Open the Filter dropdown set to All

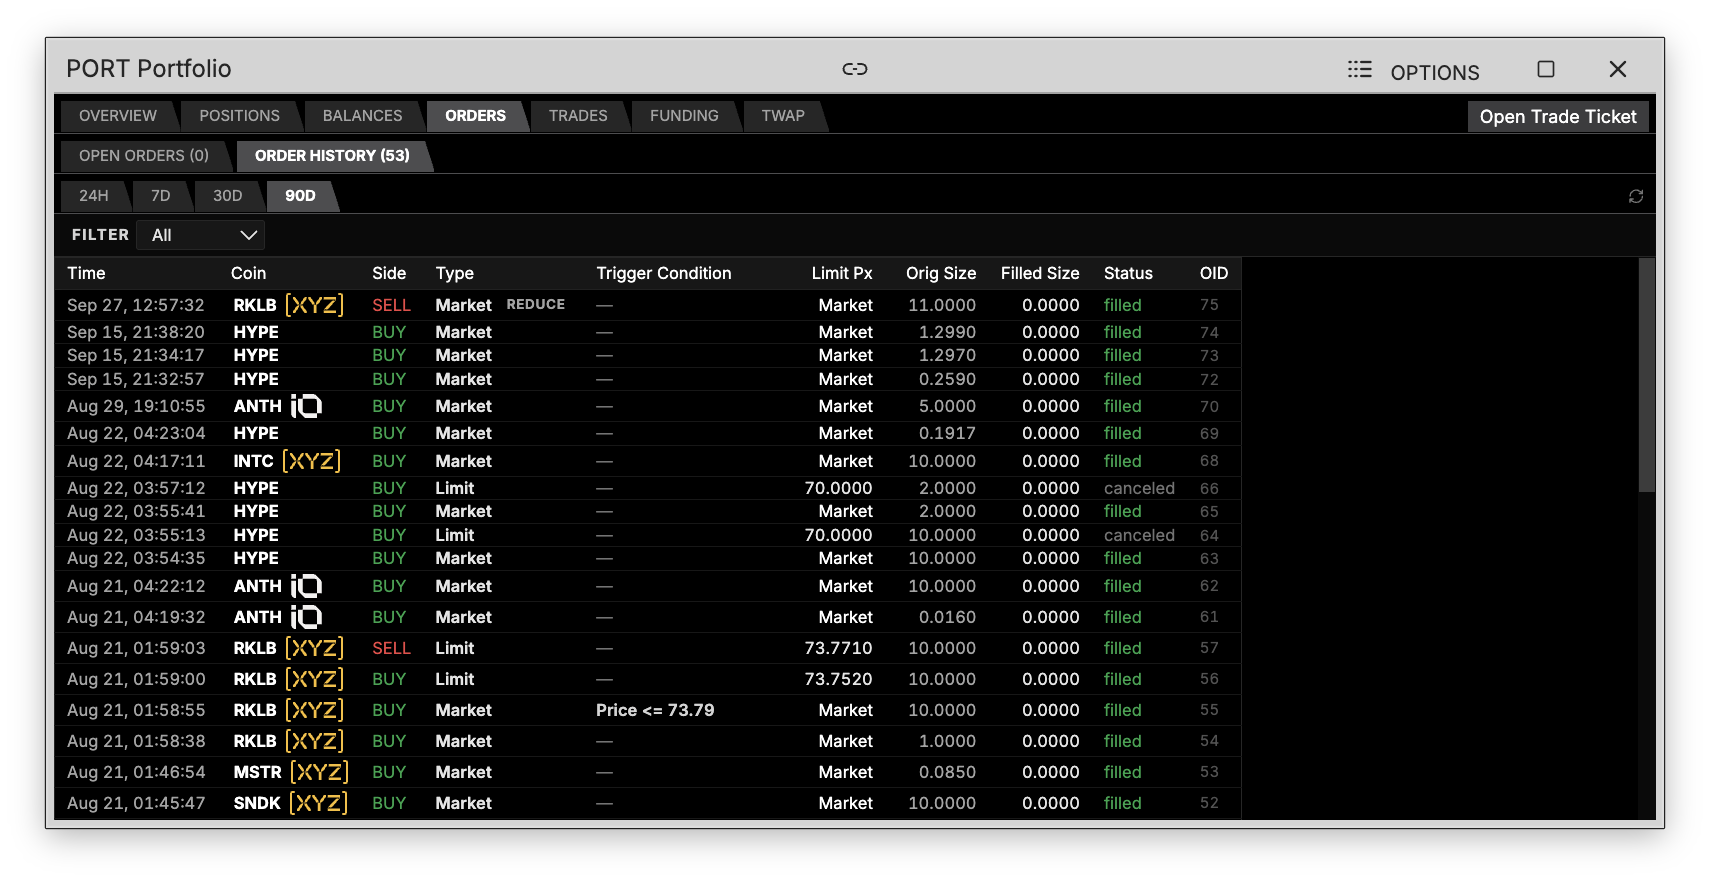pos(201,235)
